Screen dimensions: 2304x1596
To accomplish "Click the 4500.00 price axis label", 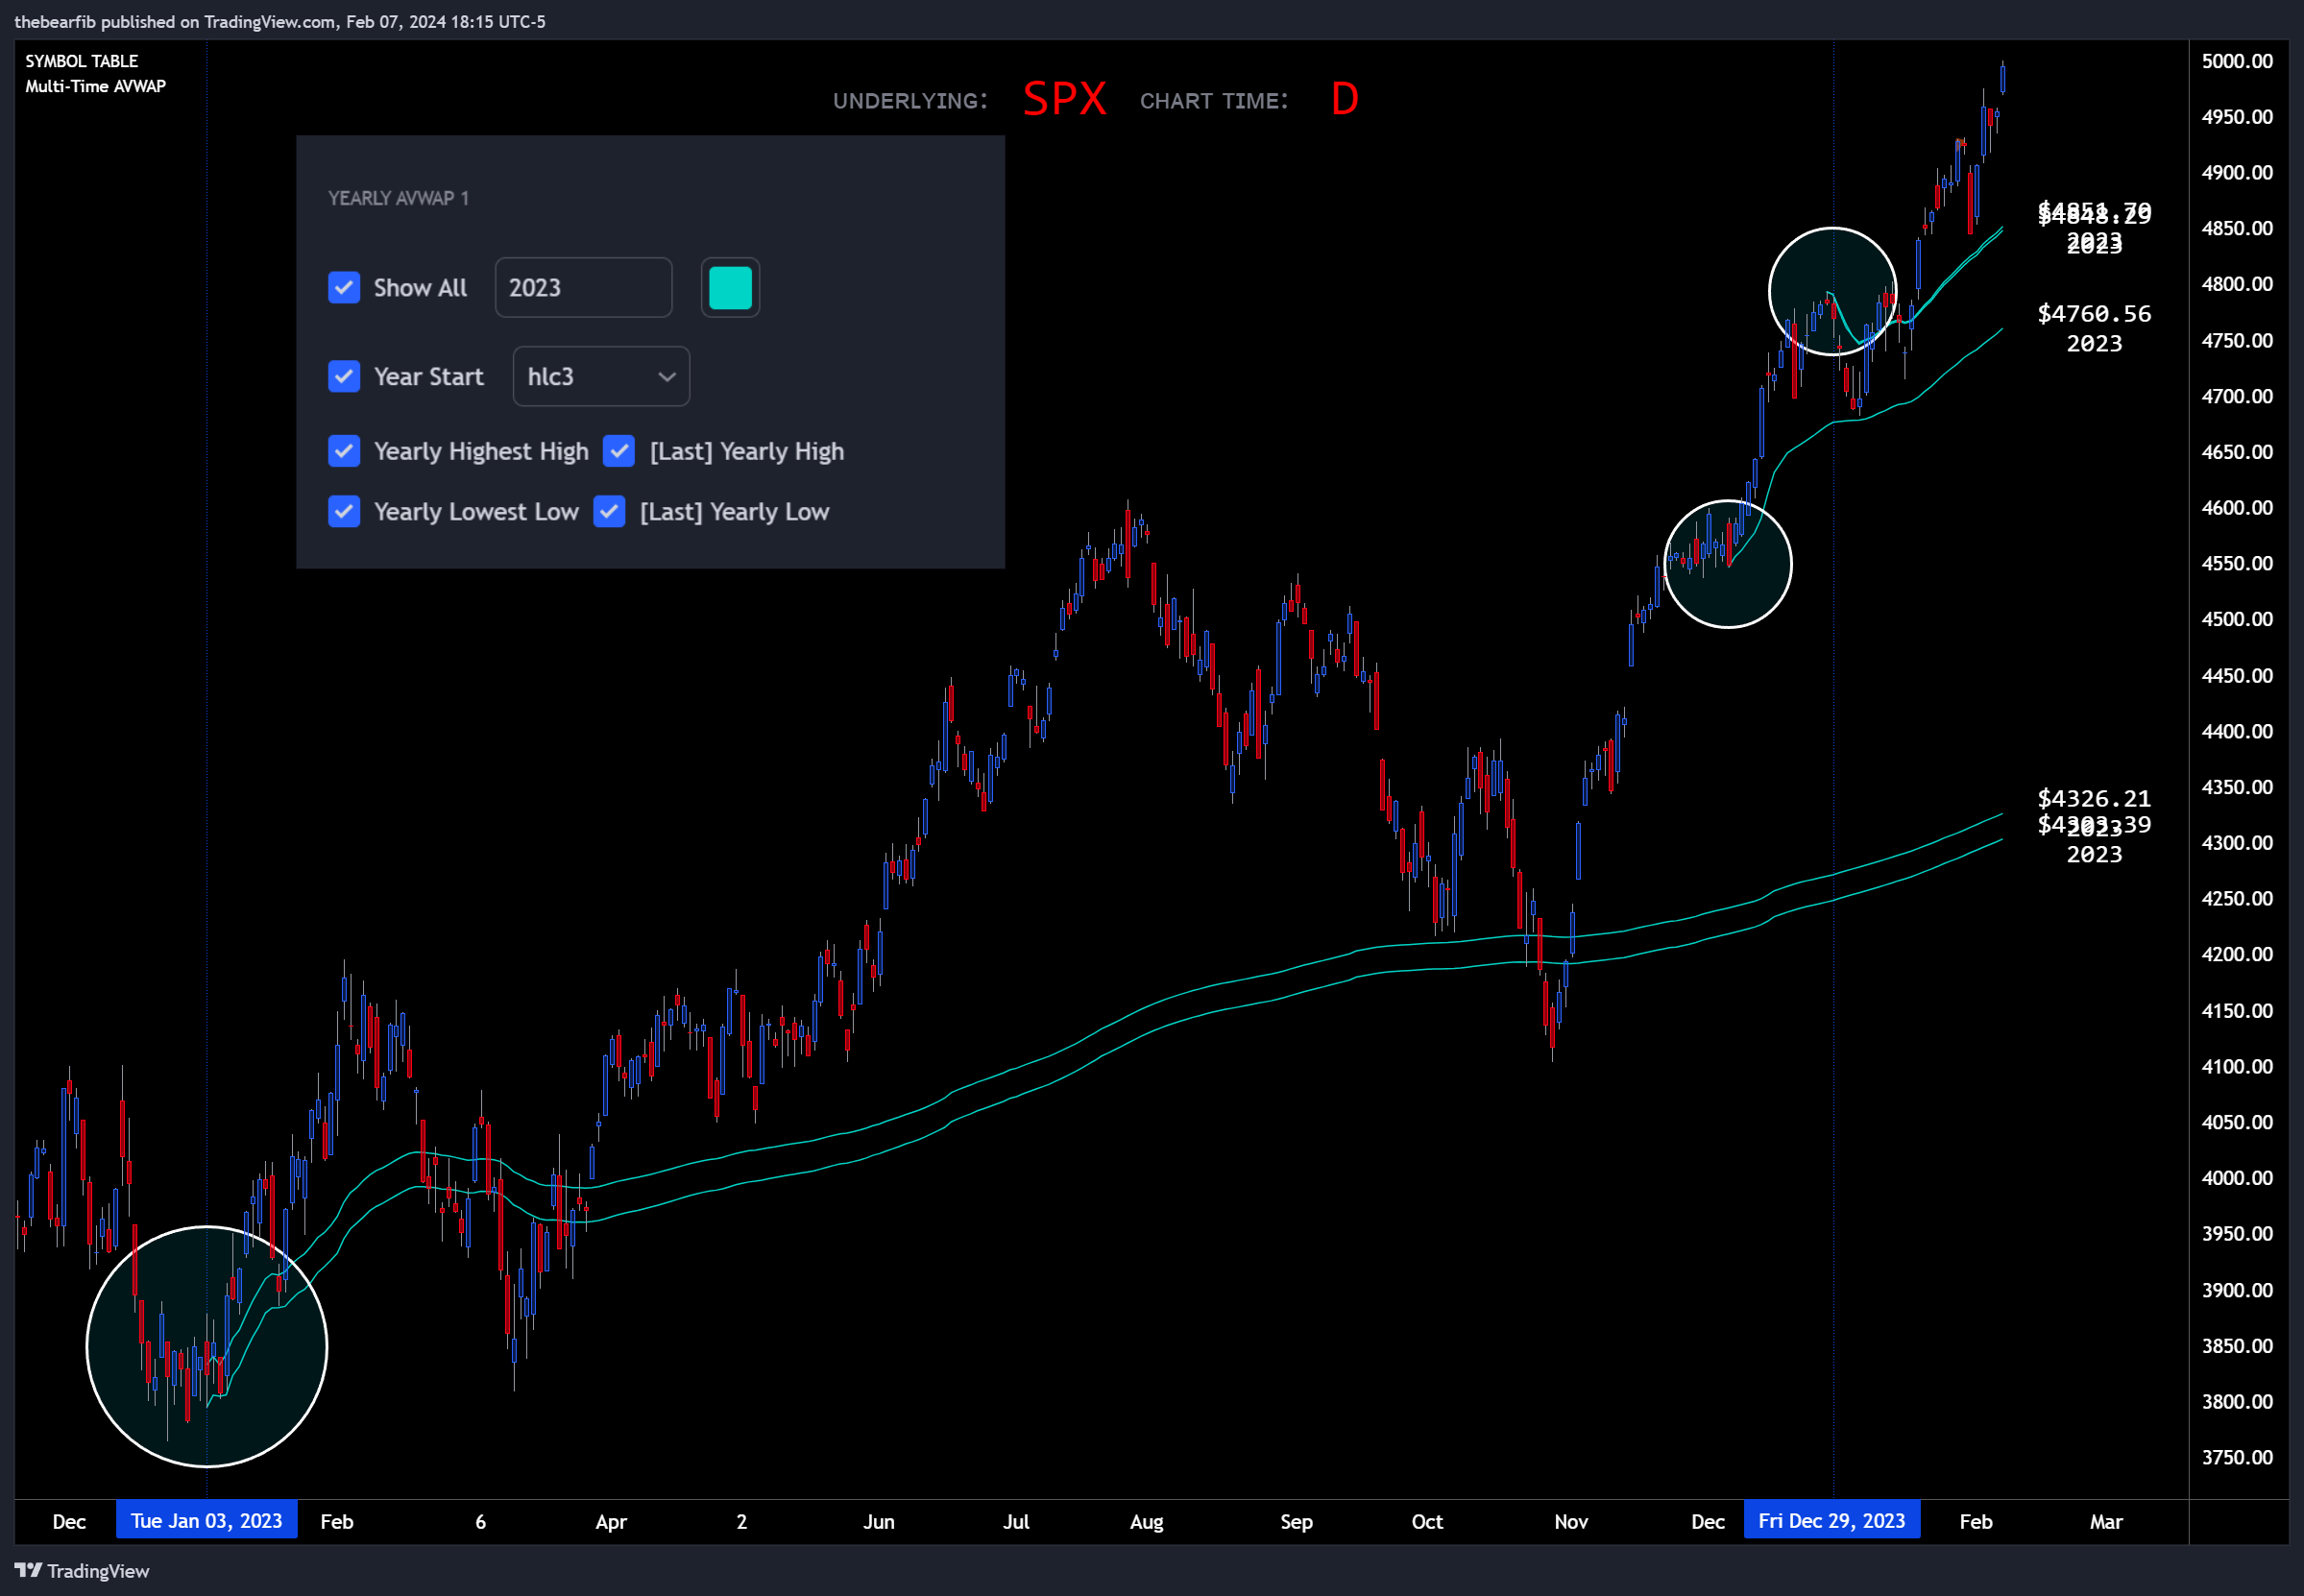I will 2237,619.
